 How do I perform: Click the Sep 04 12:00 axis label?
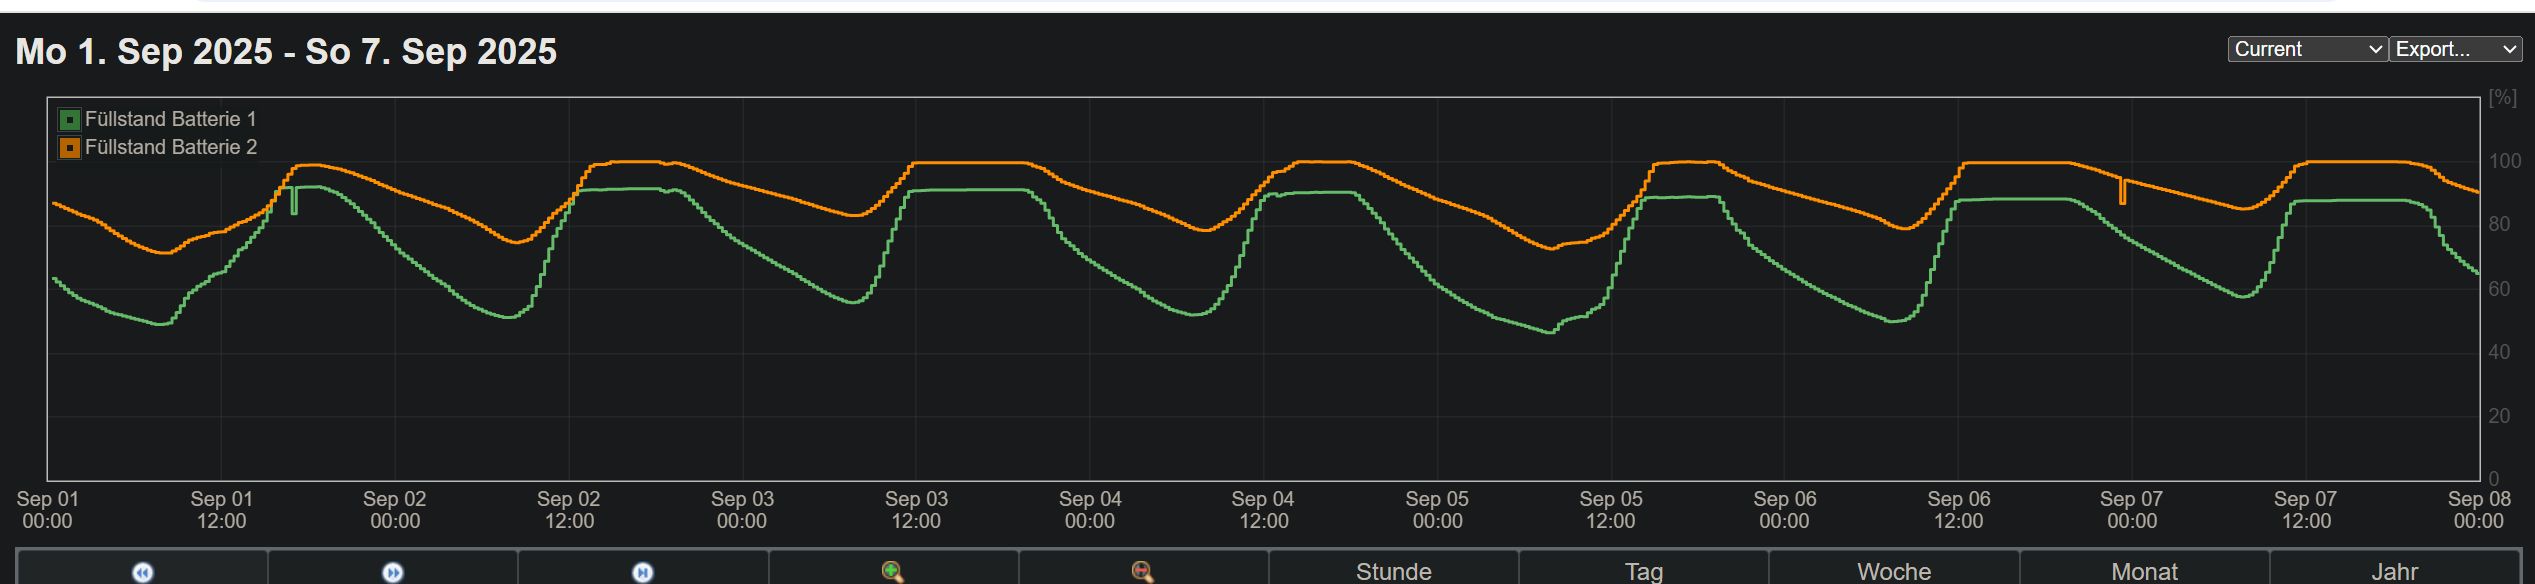[x=1263, y=510]
